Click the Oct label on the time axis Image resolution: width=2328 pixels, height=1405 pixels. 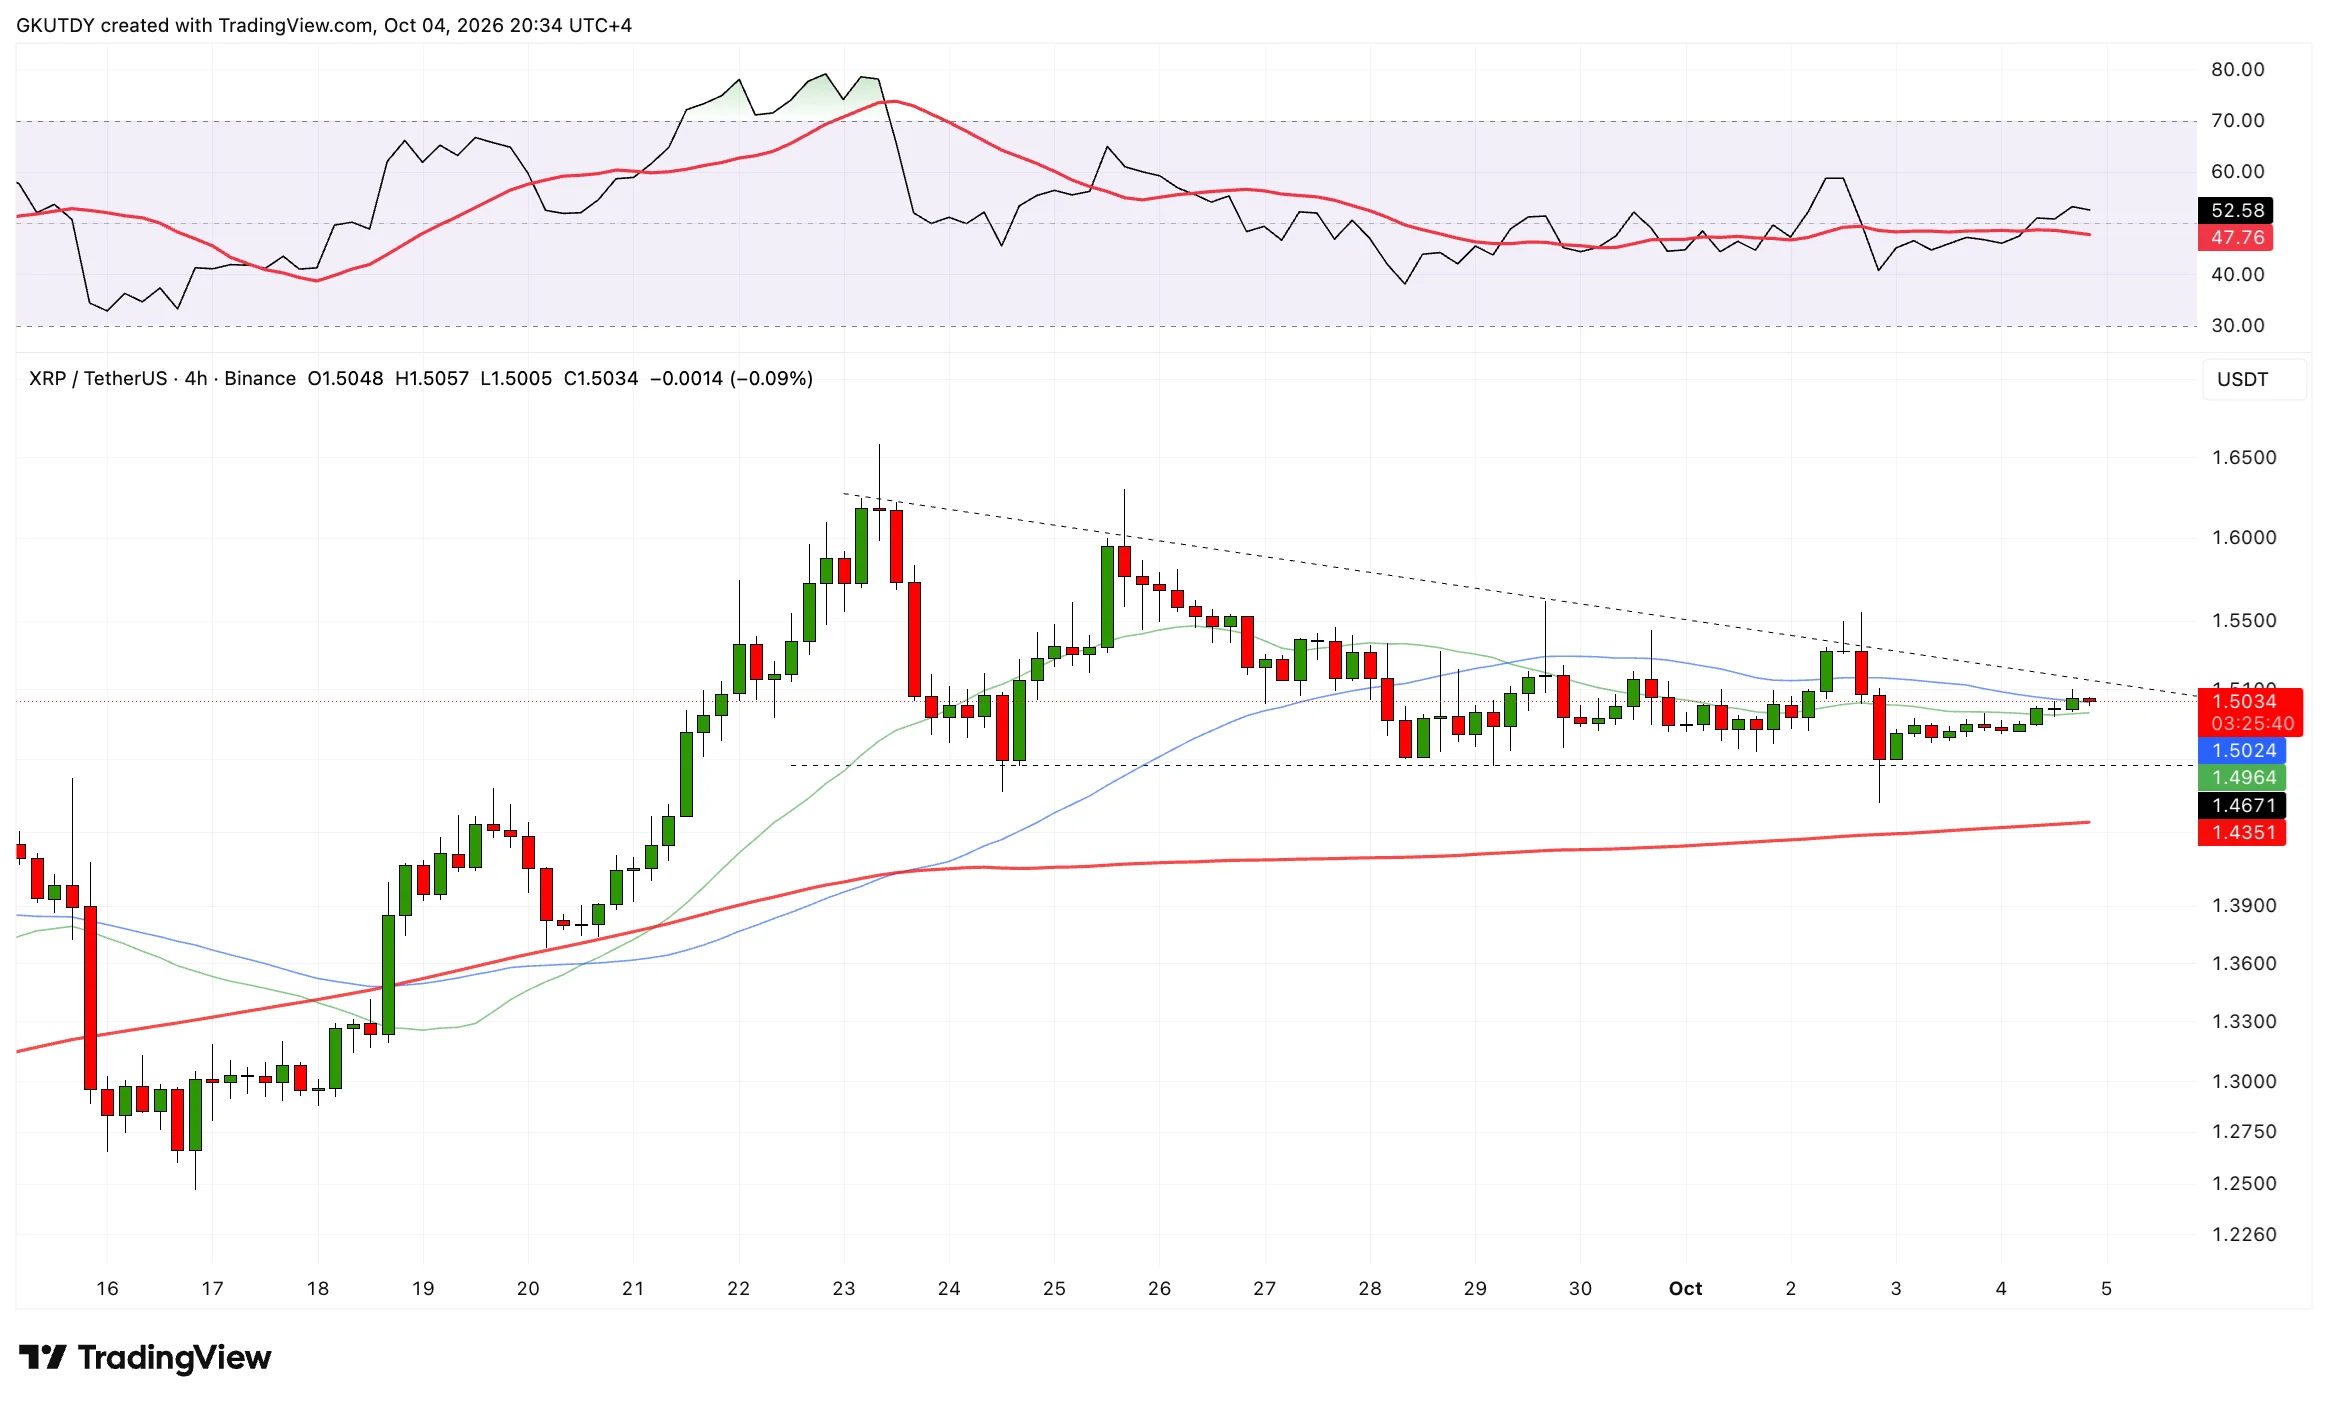(1685, 1288)
